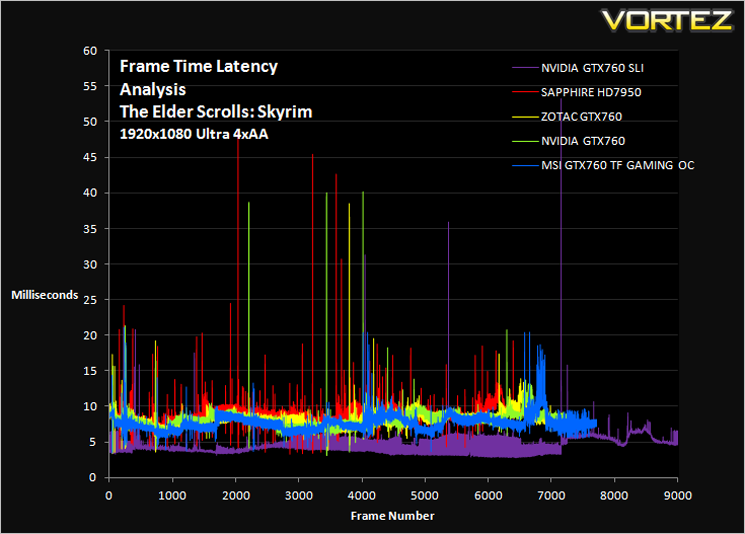Click the green NVIDIA GTX760 legend line

coord(525,141)
